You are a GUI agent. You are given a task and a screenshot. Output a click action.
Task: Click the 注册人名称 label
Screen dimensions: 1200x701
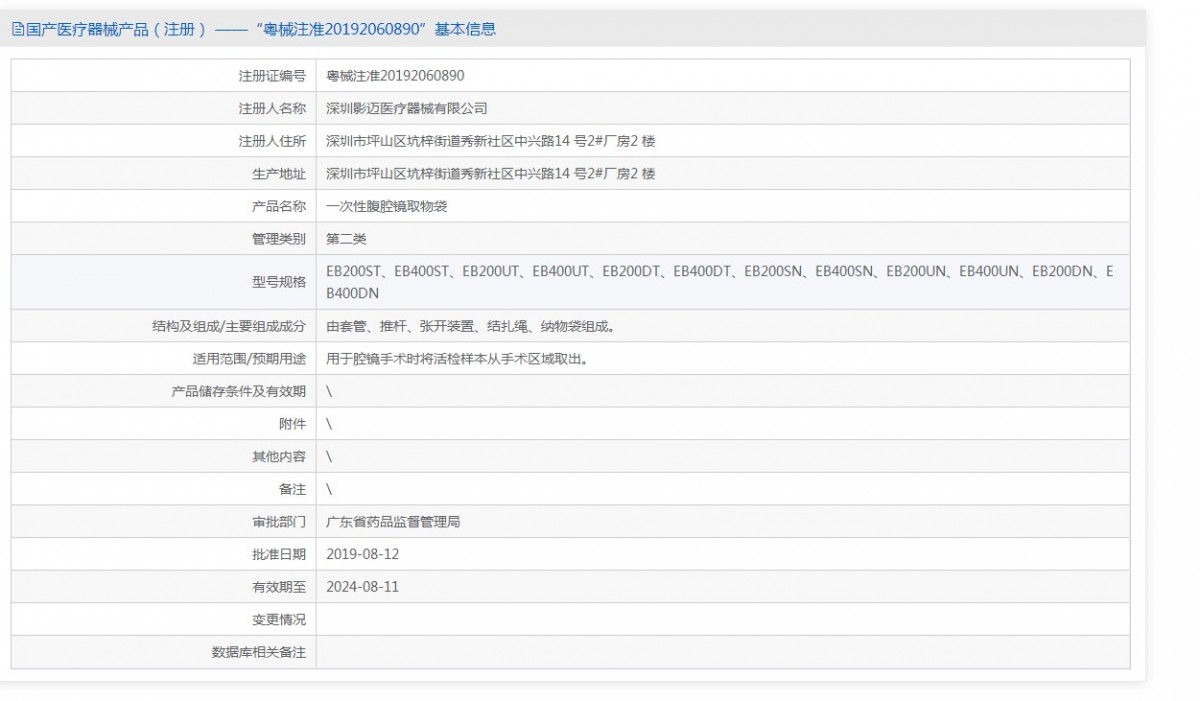[x=272, y=108]
